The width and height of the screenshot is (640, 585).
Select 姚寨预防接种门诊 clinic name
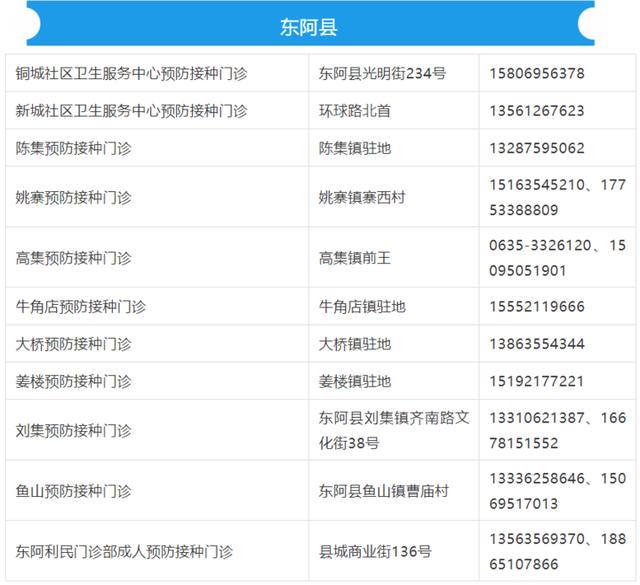pyautogui.click(x=73, y=197)
